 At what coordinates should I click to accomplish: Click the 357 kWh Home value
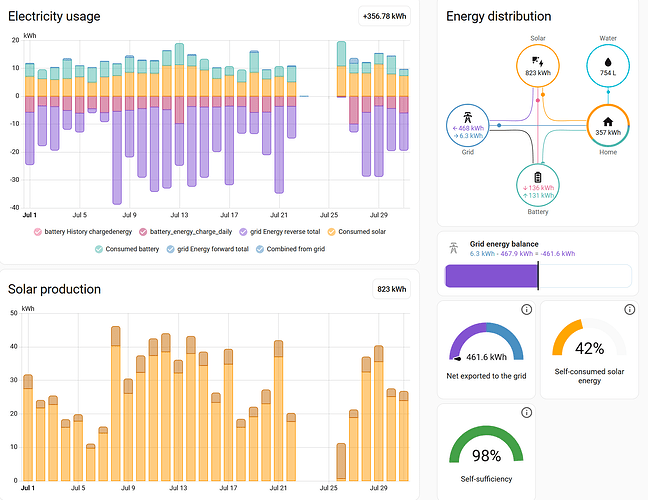click(x=608, y=133)
